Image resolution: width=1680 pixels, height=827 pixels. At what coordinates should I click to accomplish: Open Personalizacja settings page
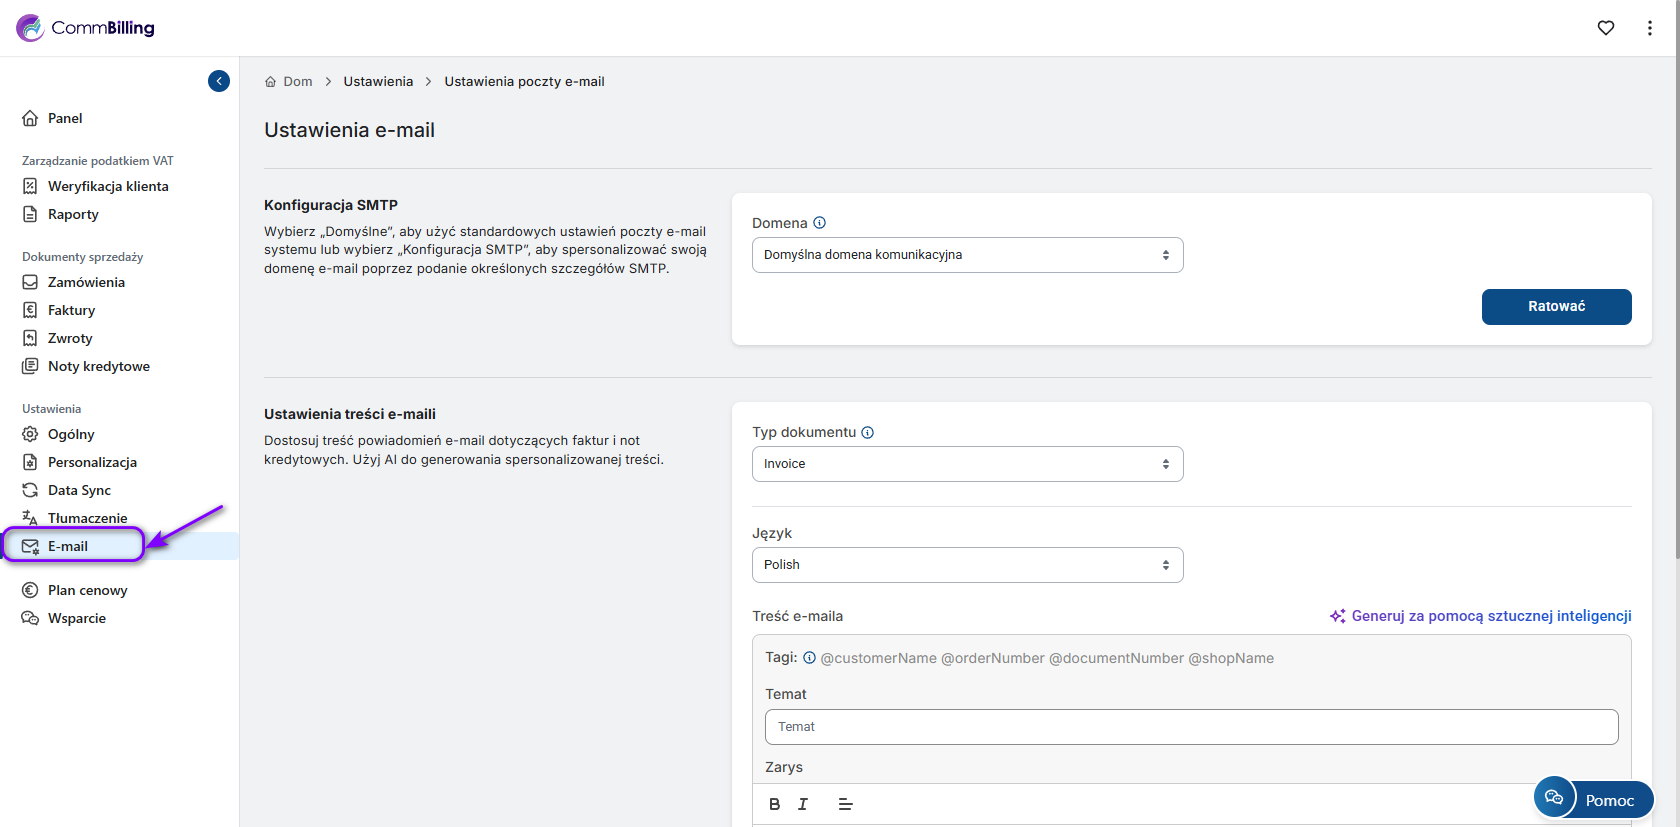click(92, 462)
